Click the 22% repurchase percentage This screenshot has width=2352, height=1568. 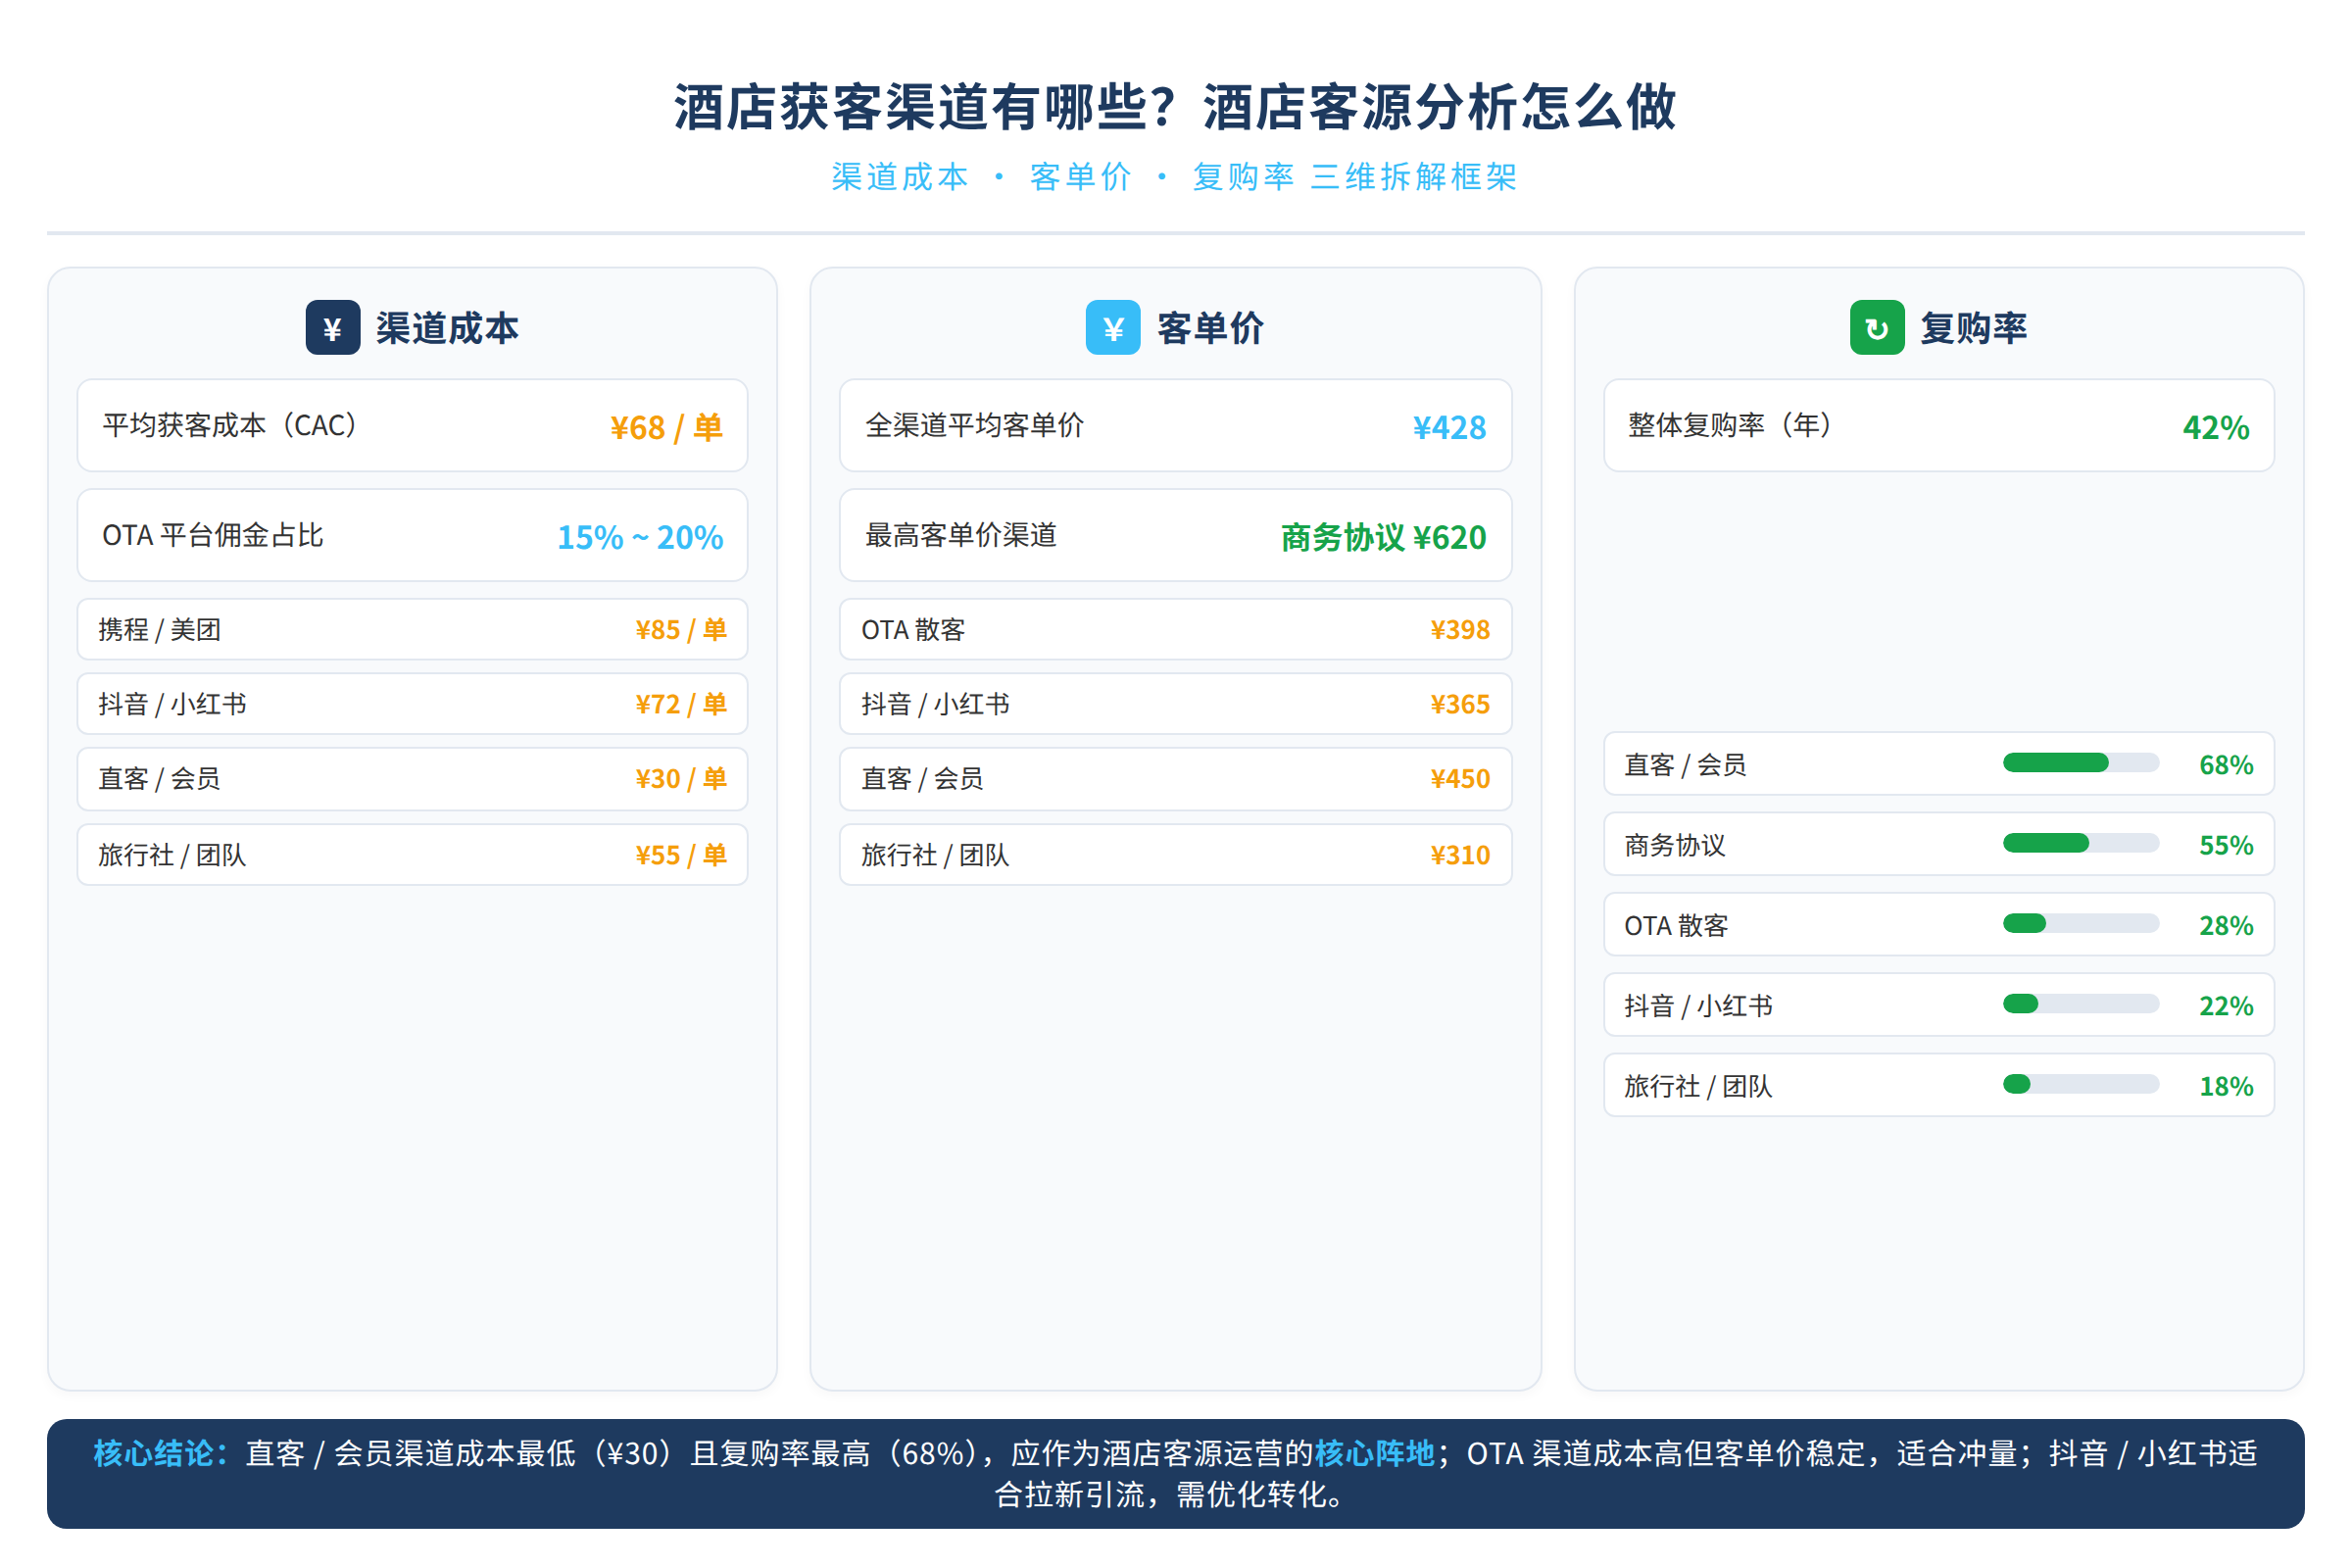(2226, 1005)
